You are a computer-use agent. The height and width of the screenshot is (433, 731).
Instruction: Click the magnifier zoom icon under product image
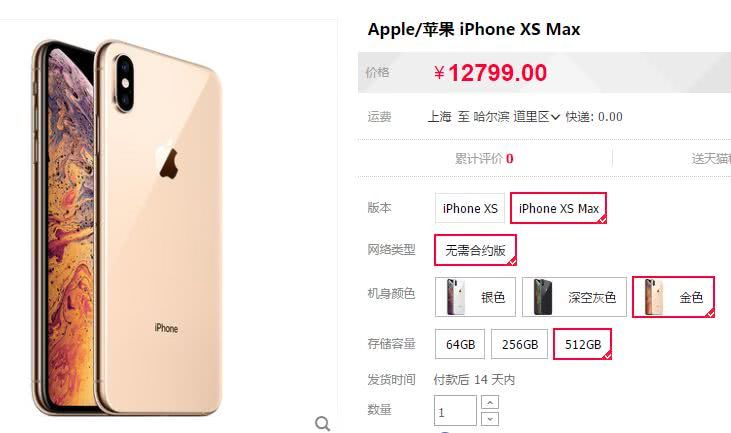(322, 423)
